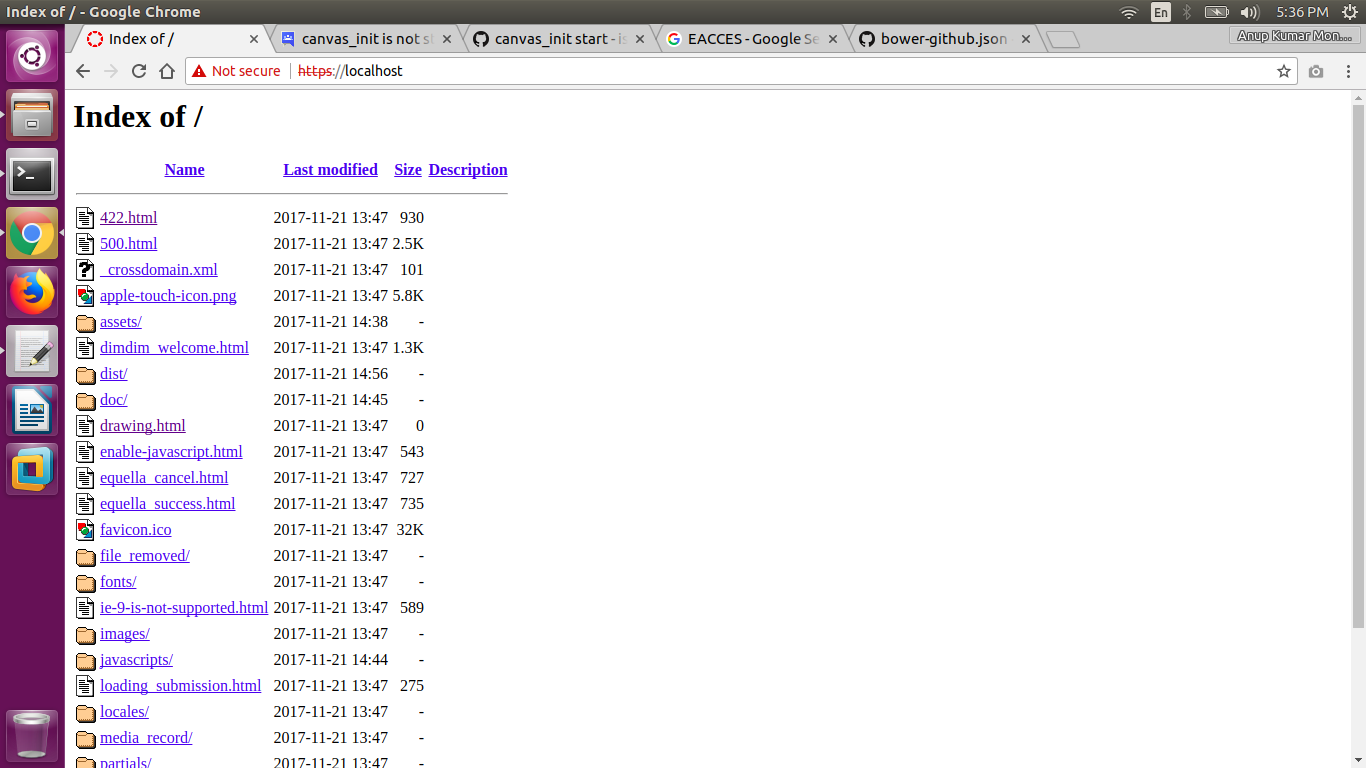Open the Terminal from the dock
The height and width of the screenshot is (768, 1366).
tap(32, 175)
